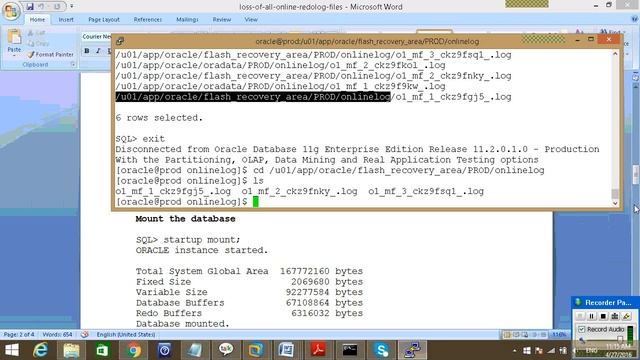Switch to Print Layout view

tap(507, 335)
